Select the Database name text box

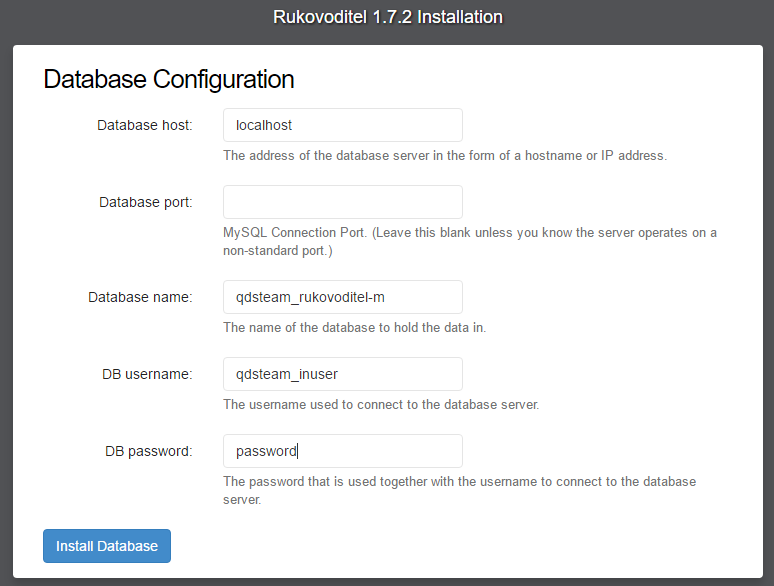tap(343, 297)
